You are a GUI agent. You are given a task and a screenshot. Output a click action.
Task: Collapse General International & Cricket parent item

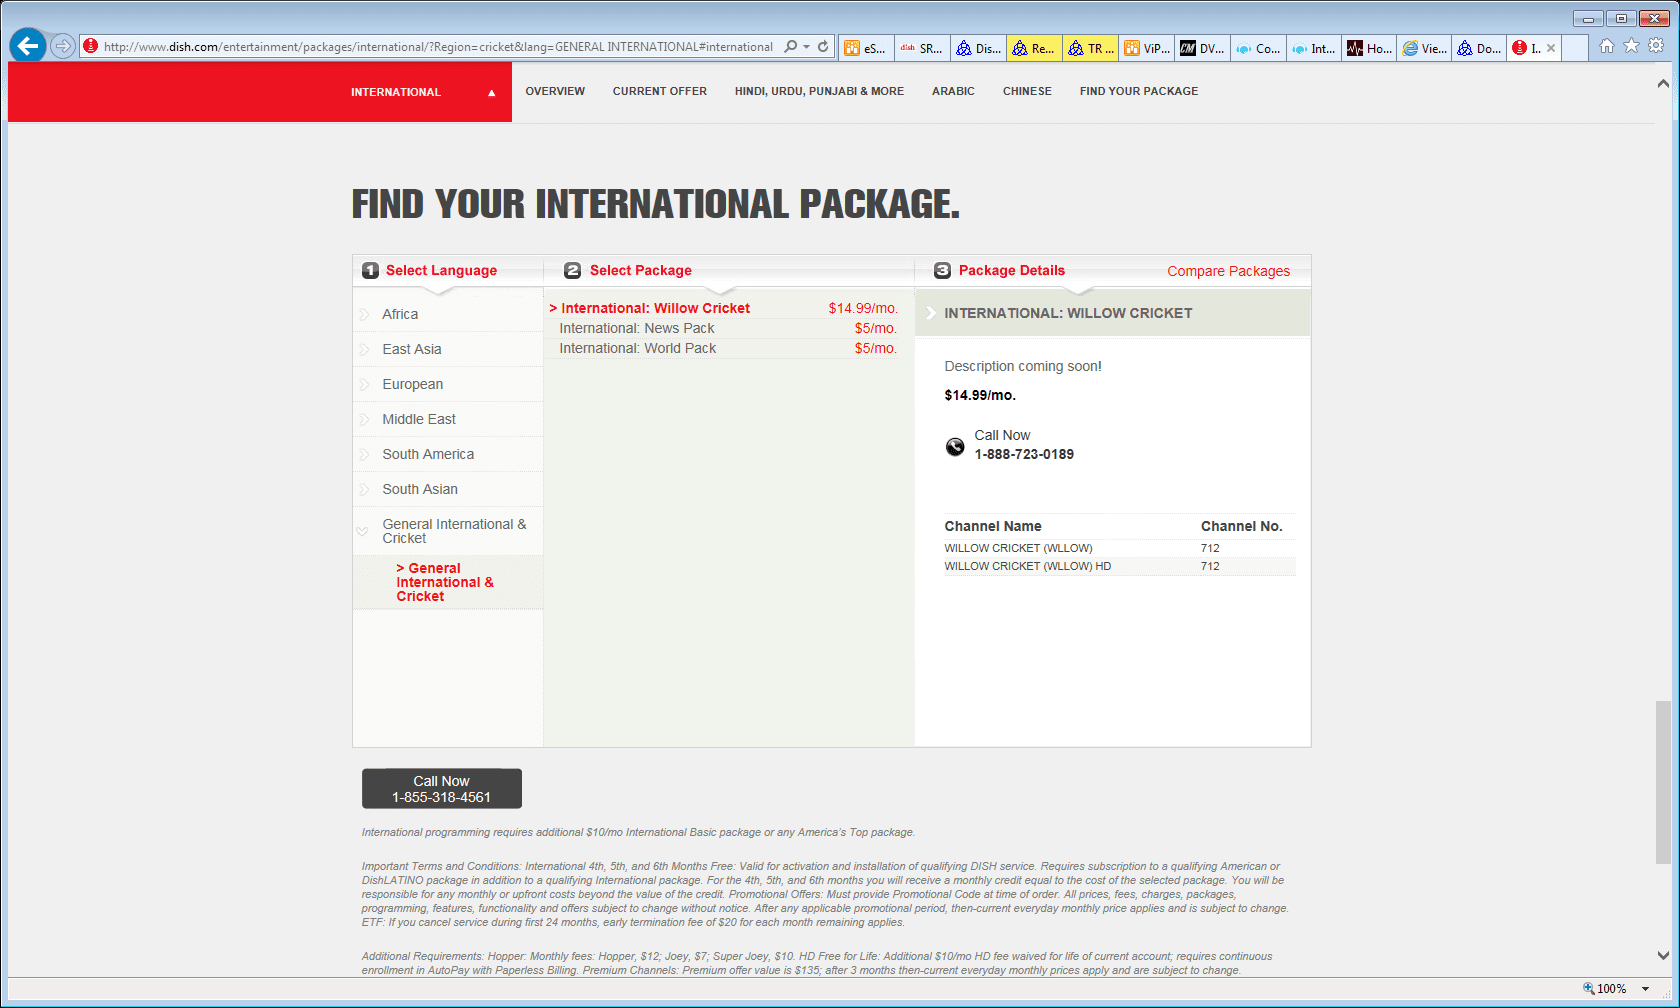pos(448,531)
